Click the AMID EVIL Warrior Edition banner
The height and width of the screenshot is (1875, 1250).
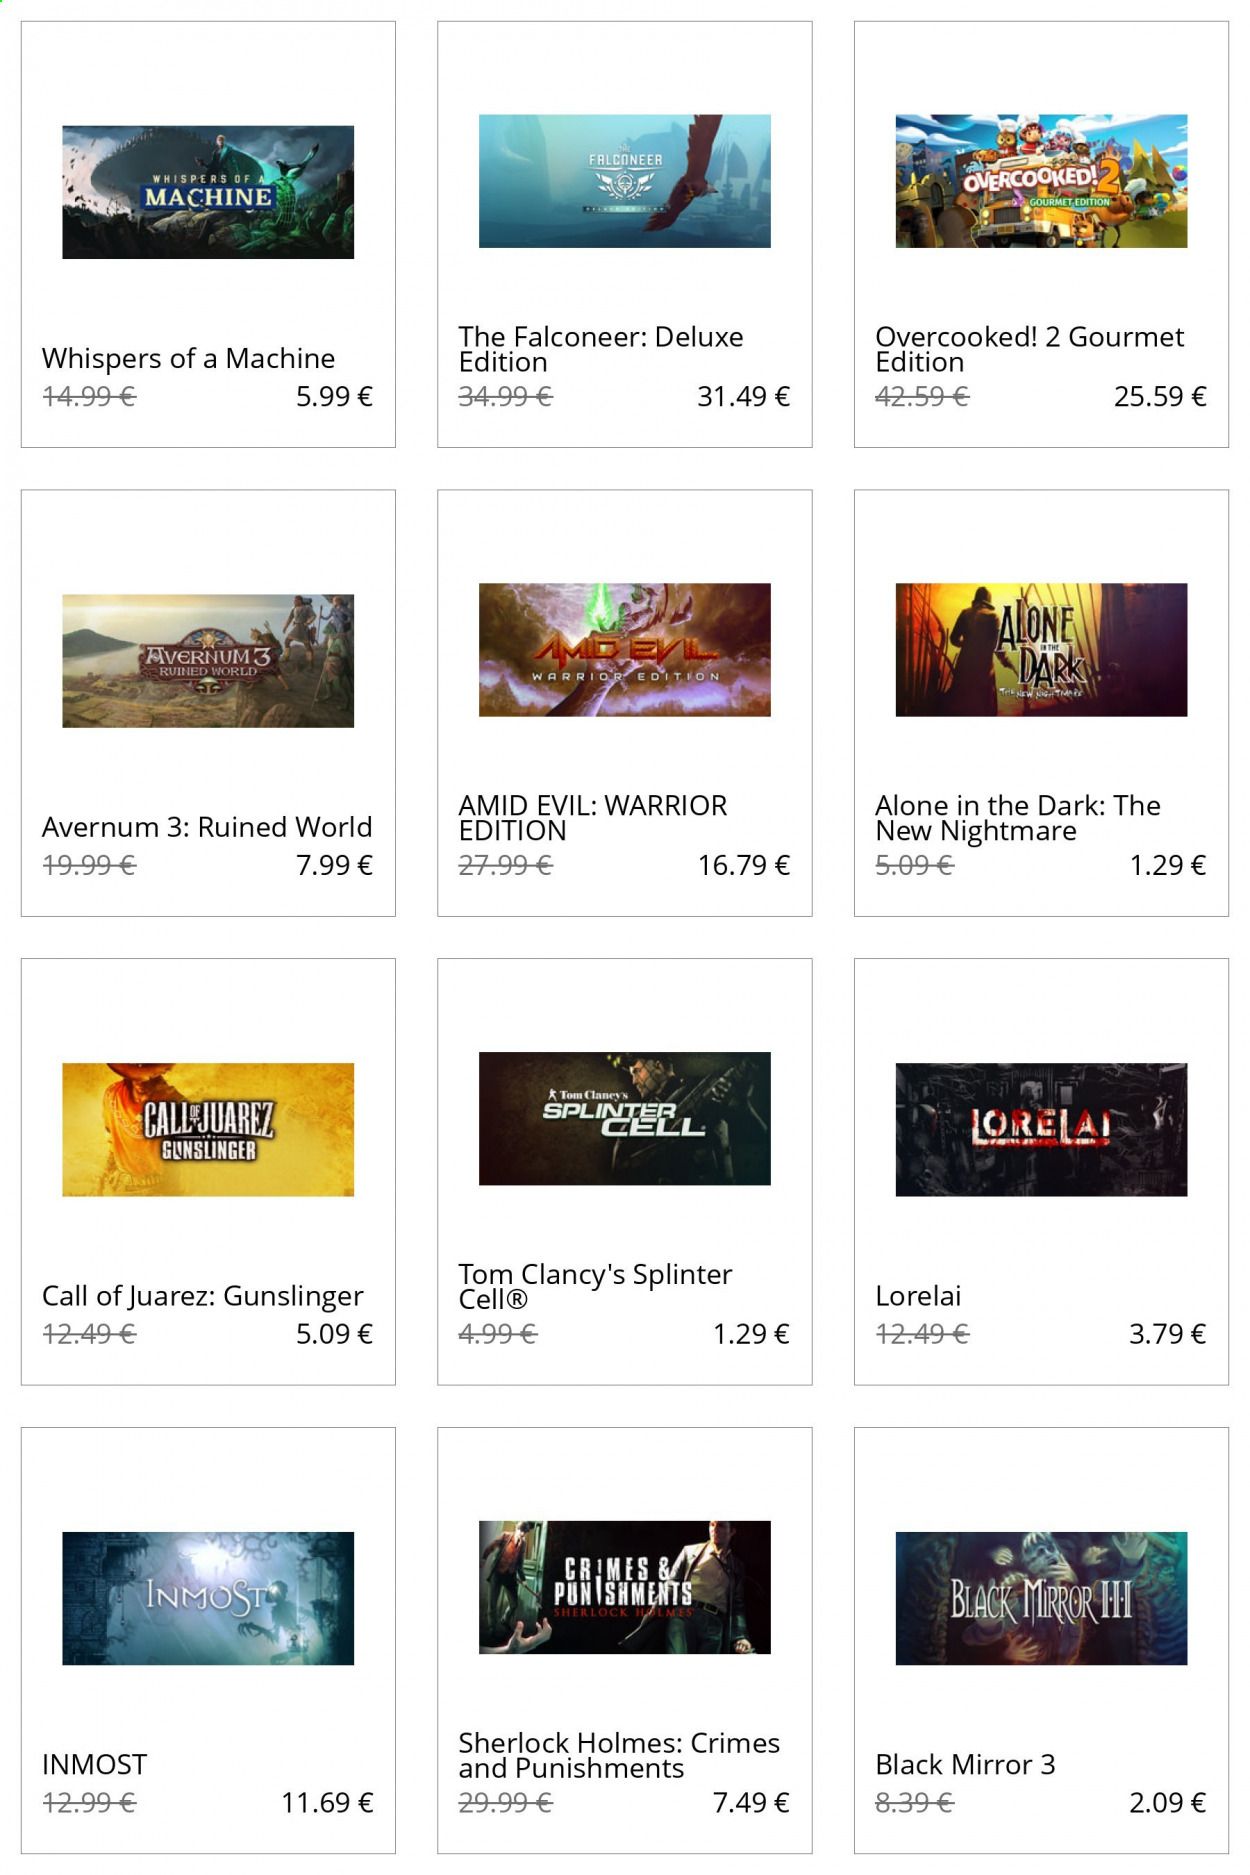tap(624, 650)
